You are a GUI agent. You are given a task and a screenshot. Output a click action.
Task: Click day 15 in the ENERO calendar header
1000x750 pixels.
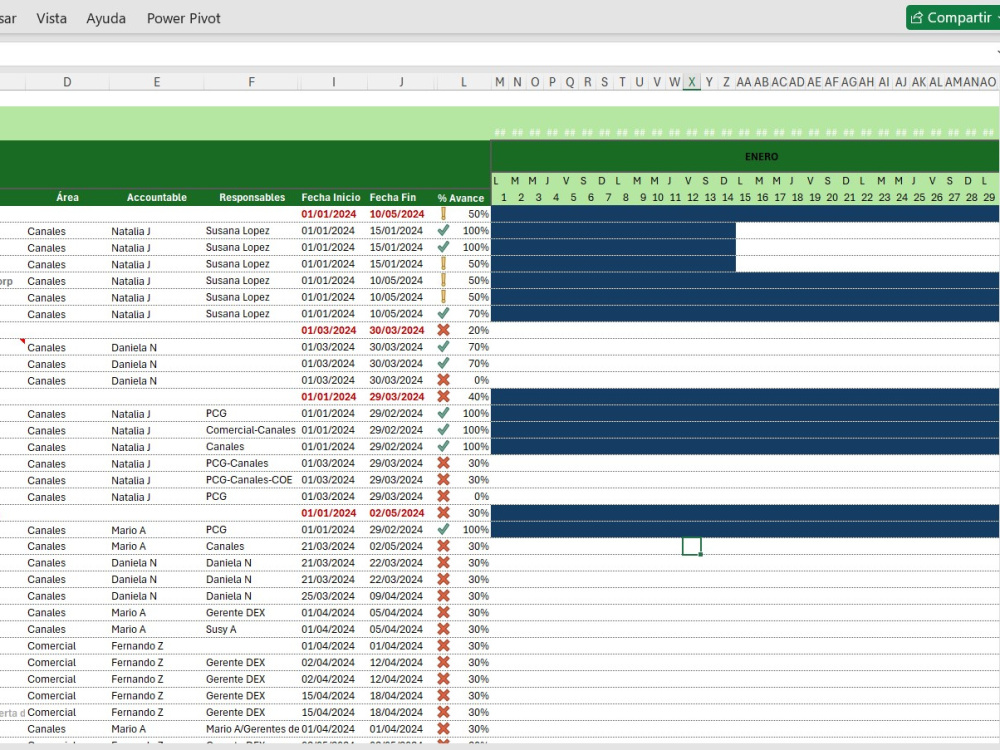(745, 198)
